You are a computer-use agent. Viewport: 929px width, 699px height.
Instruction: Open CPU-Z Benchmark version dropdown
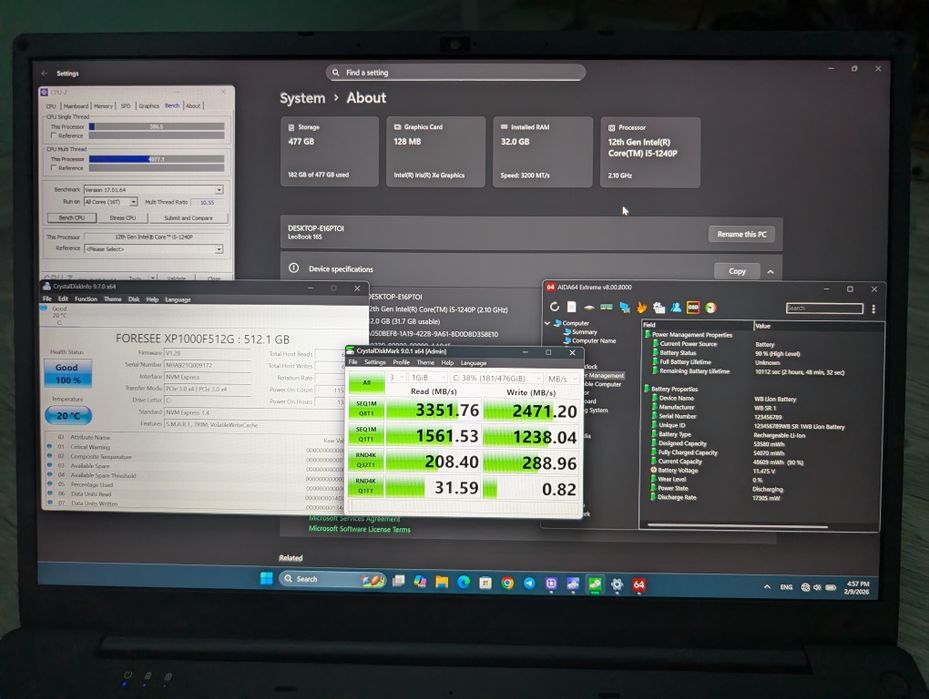coord(153,190)
